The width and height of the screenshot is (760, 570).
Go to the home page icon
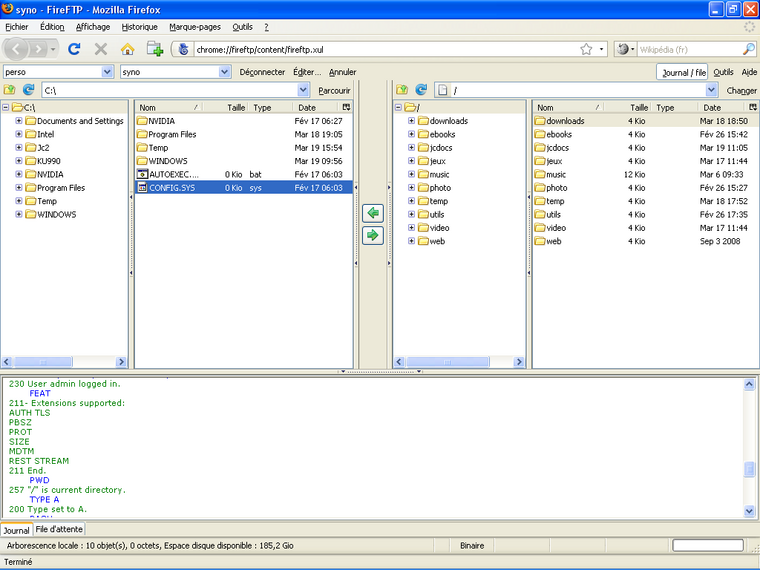click(127, 49)
